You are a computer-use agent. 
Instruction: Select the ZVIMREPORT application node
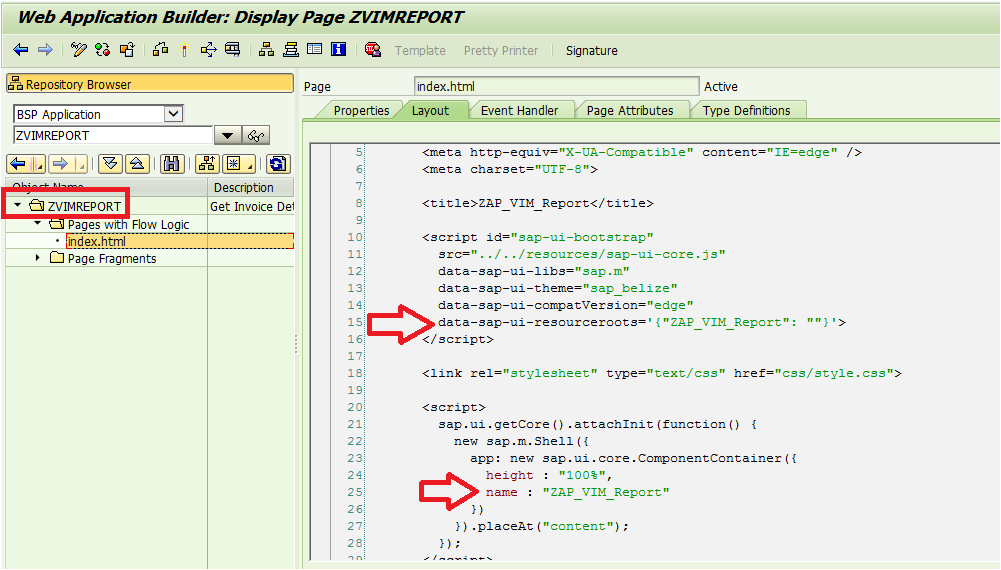[x=84, y=206]
